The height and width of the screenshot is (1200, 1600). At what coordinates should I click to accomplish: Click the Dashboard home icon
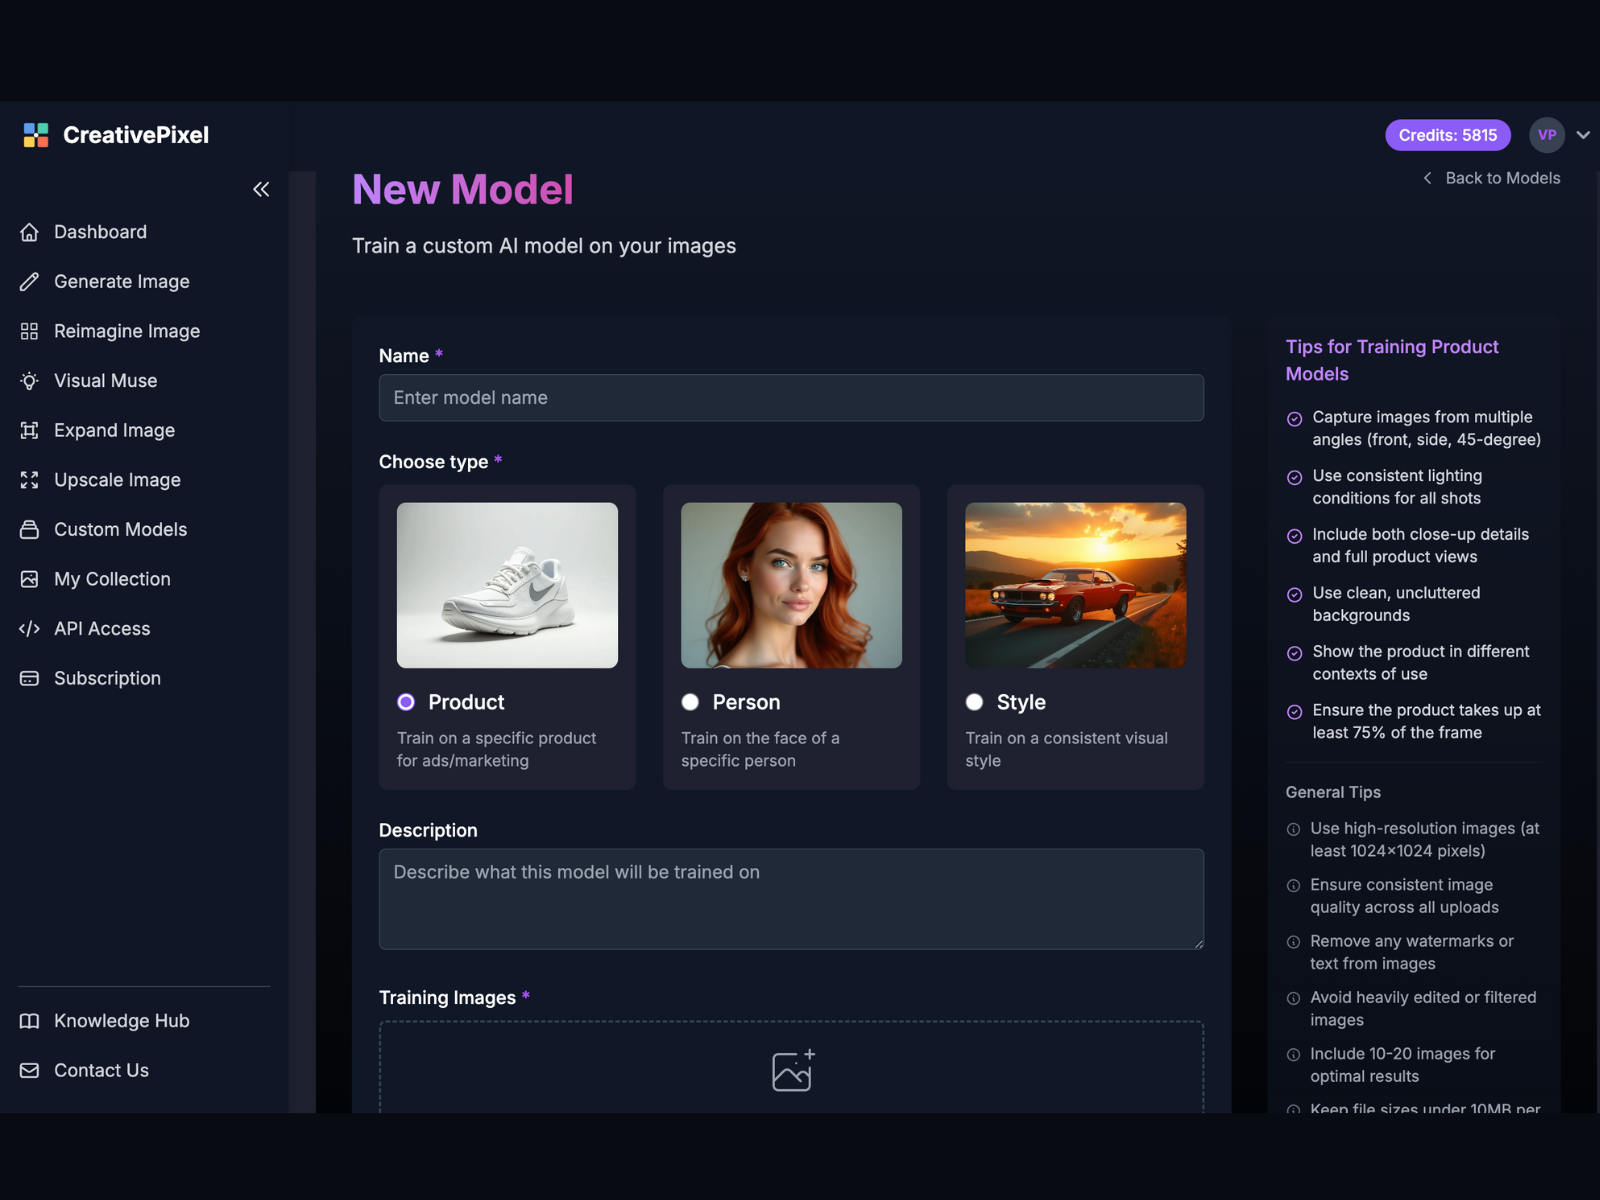(x=29, y=232)
